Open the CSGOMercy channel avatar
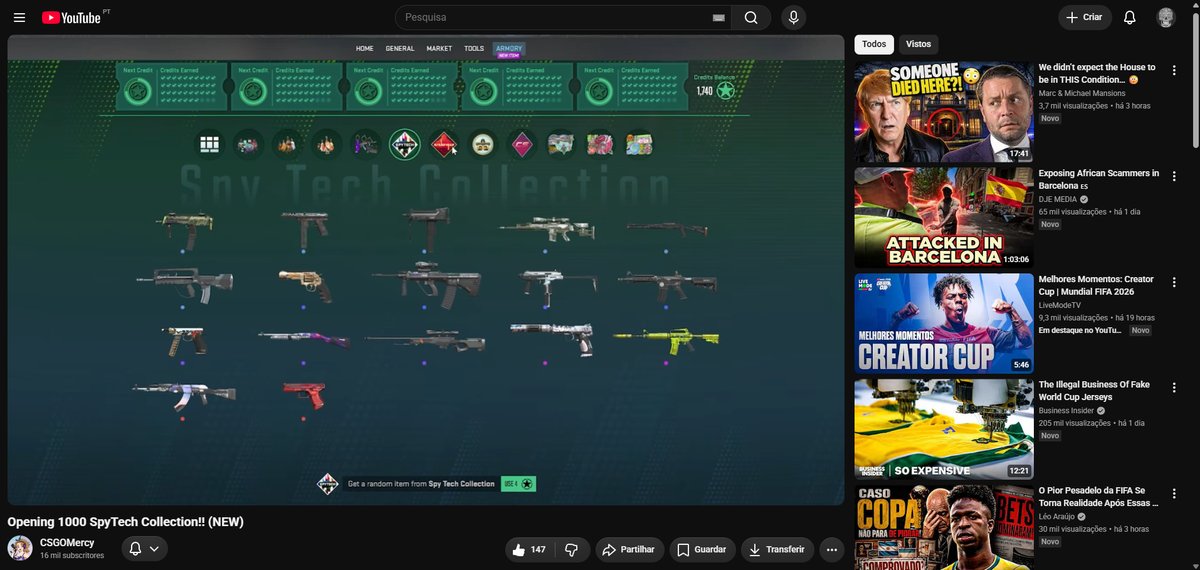The width and height of the screenshot is (1200, 570). (20, 548)
